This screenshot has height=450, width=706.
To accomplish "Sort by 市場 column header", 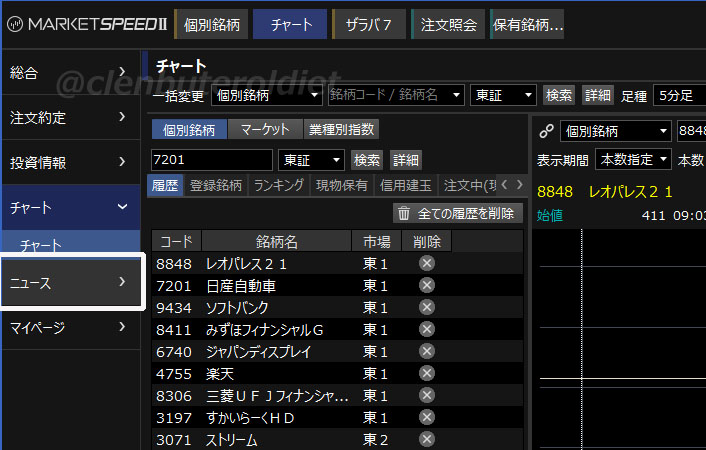I will (x=376, y=241).
